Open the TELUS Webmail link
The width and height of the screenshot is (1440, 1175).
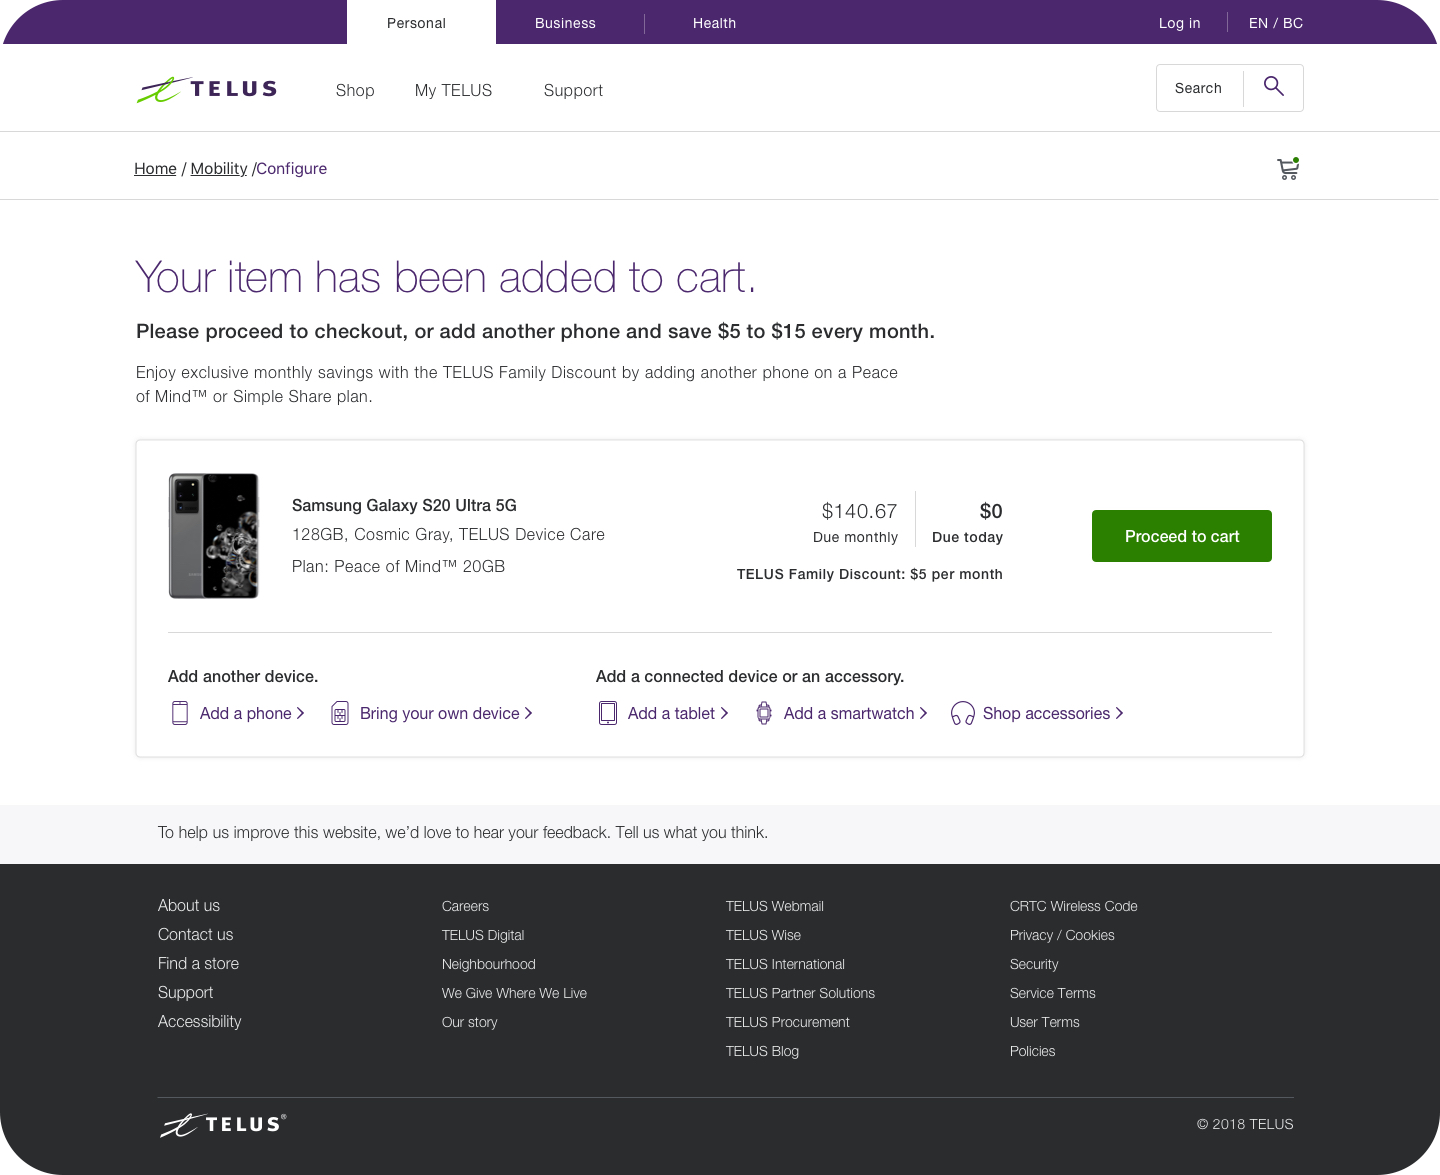pyautogui.click(x=775, y=906)
